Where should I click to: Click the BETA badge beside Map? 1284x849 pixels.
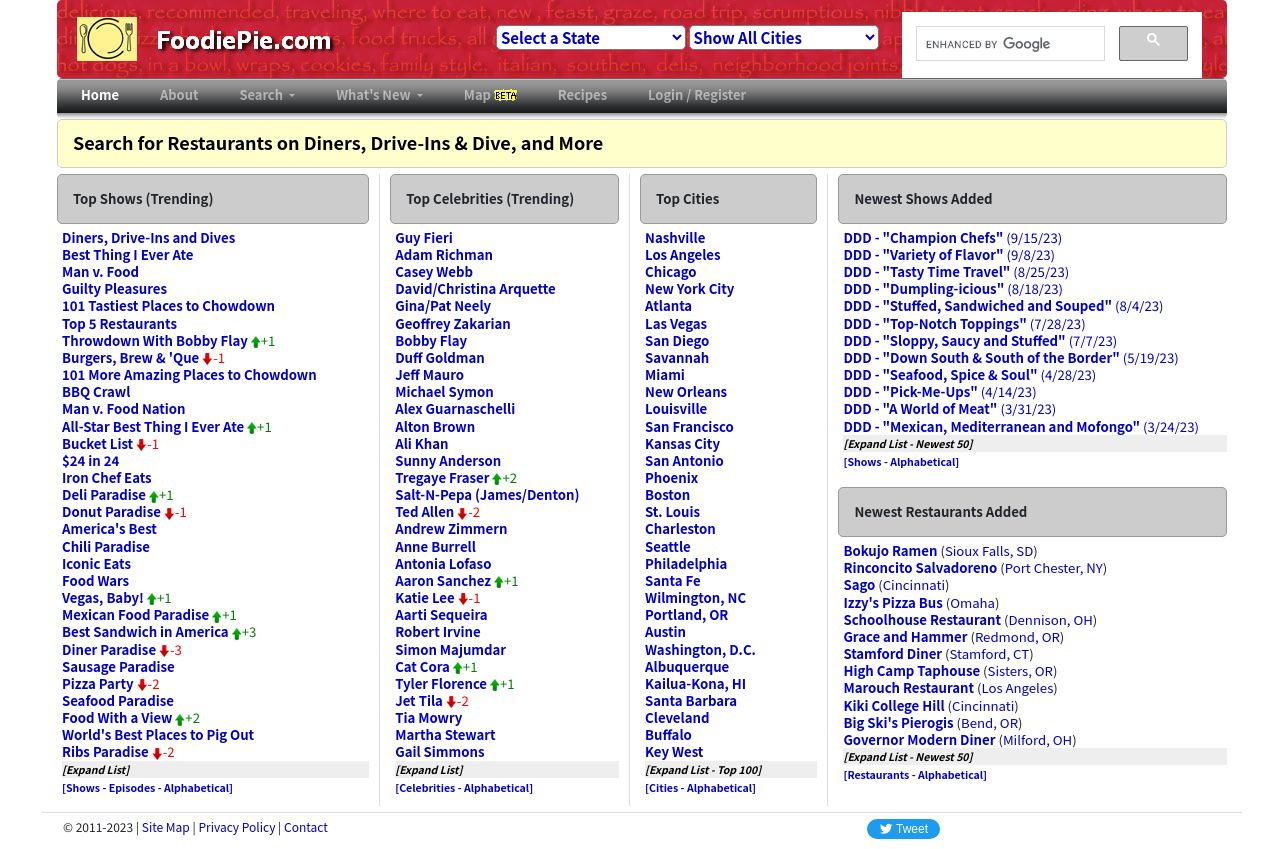click(505, 95)
